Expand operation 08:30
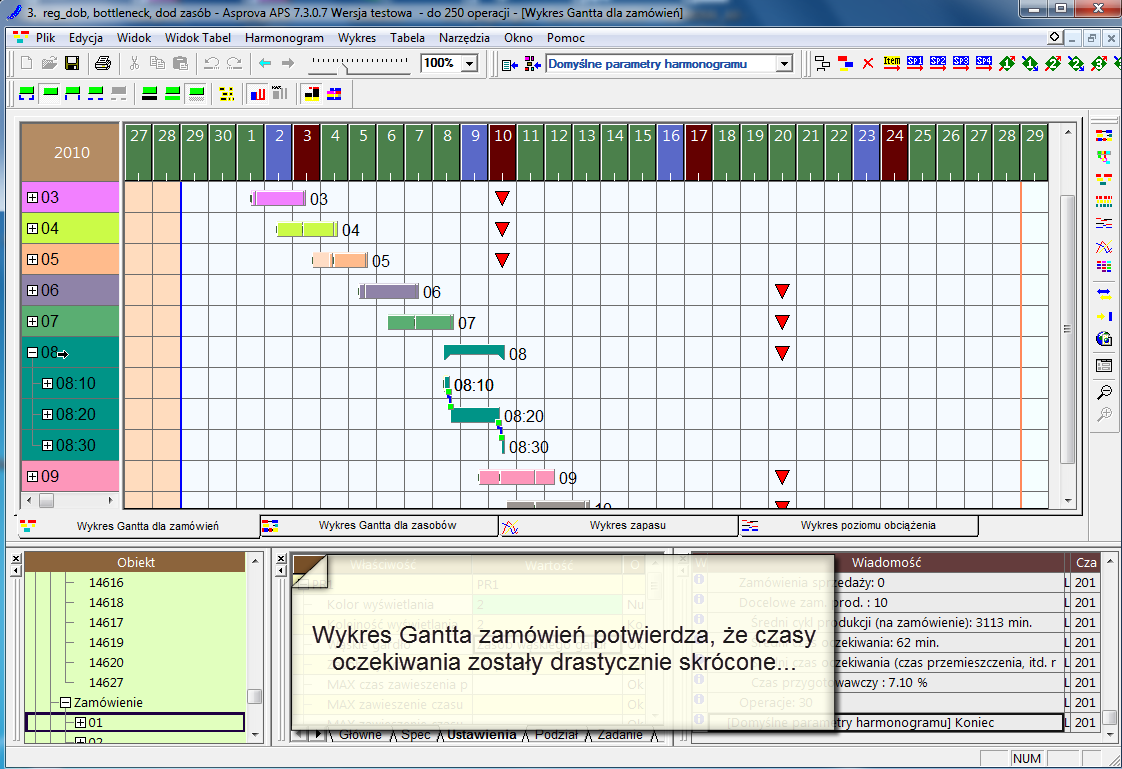 pyautogui.click(x=47, y=445)
